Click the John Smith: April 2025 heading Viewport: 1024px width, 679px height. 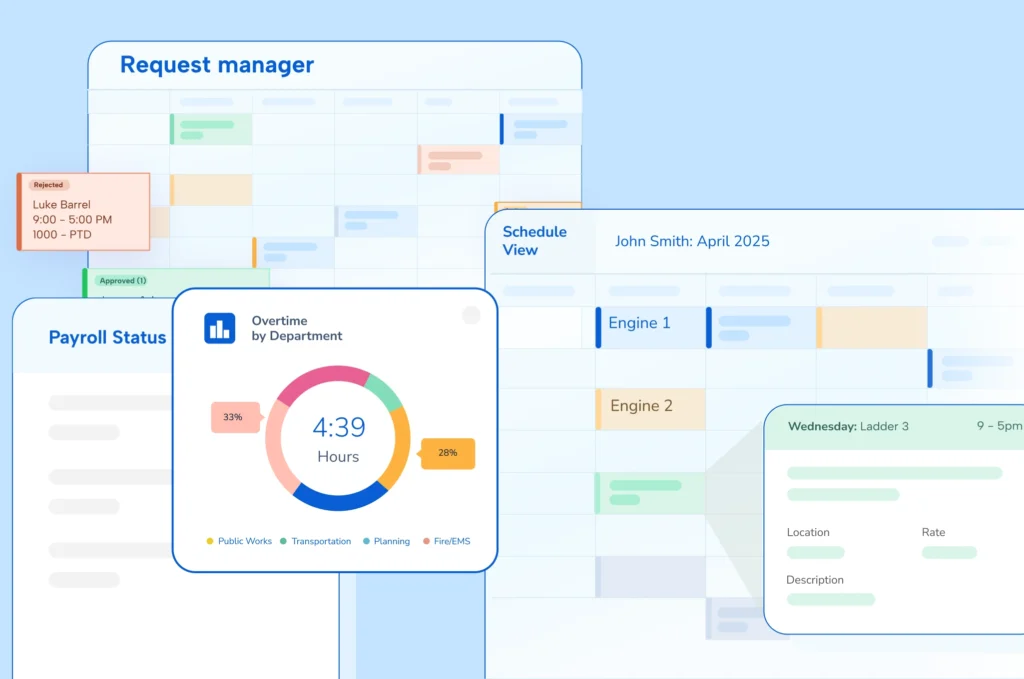tap(692, 241)
